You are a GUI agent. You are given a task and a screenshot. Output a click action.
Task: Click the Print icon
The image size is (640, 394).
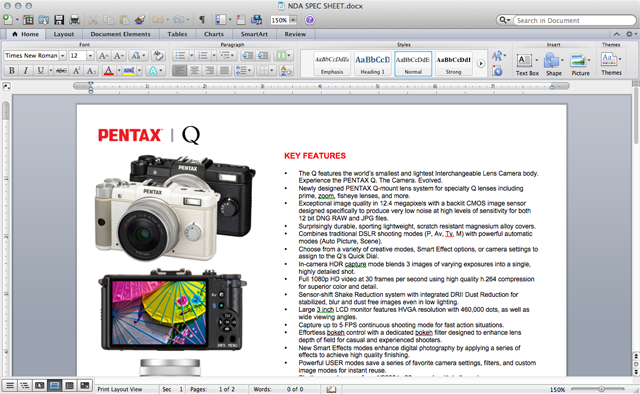click(x=74, y=20)
